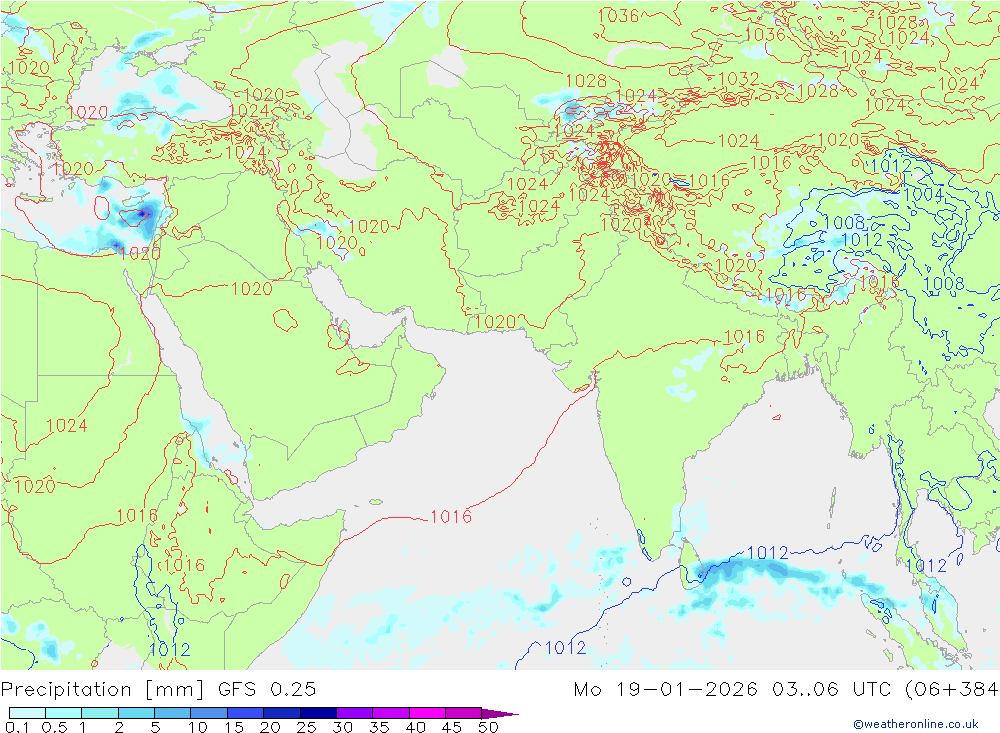Click the blue '1004' isobar label
This screenshot has height=733, width=1000.
click(x=923, y=194)
